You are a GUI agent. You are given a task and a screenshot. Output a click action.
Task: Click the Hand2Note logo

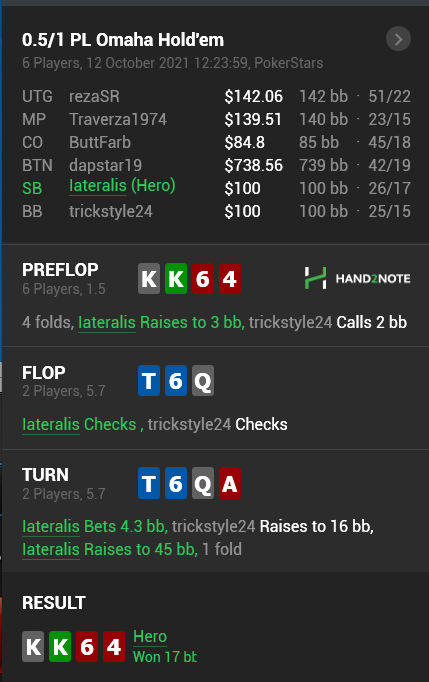357,278
